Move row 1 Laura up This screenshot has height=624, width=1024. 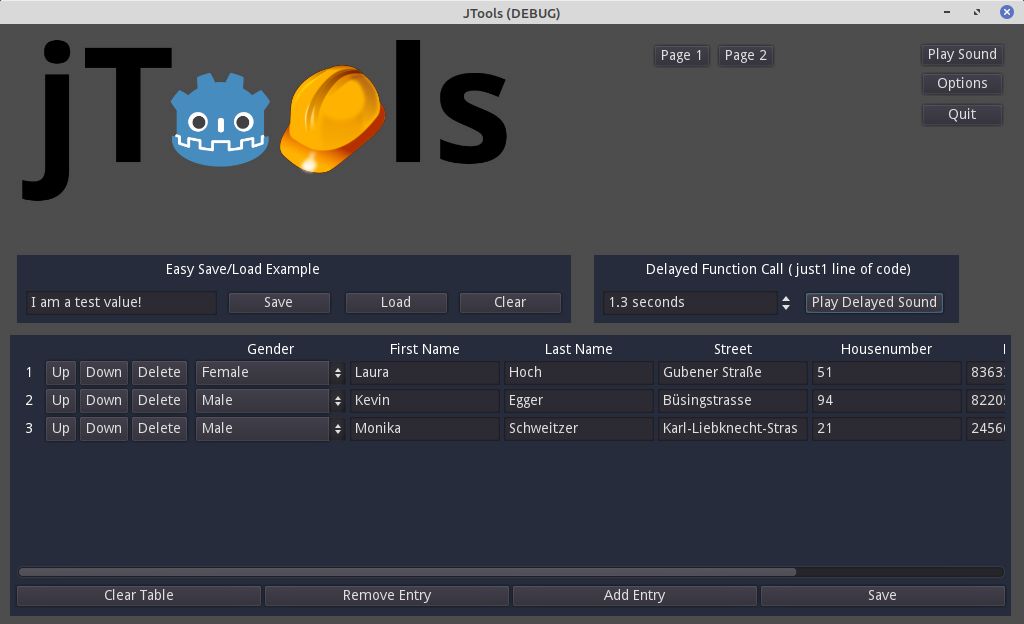[61, 372]
